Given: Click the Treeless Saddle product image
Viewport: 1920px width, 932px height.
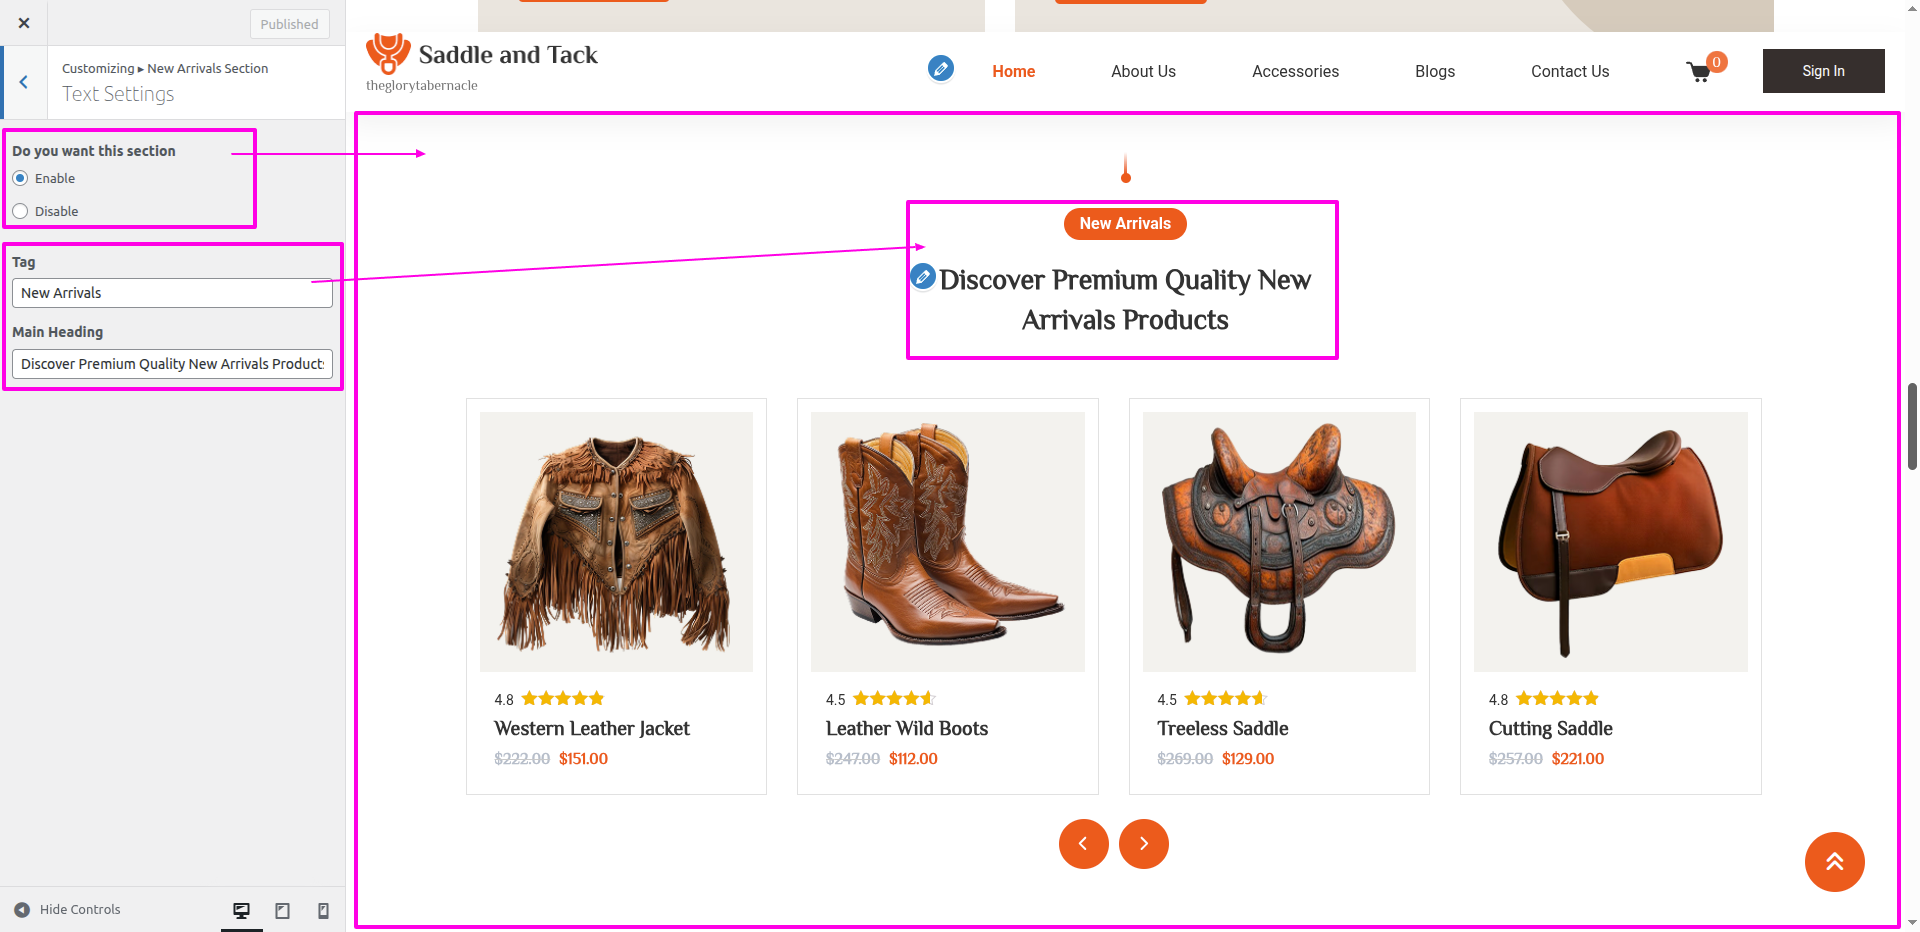Looking at the screenshot, I should tap(1279, 541).
